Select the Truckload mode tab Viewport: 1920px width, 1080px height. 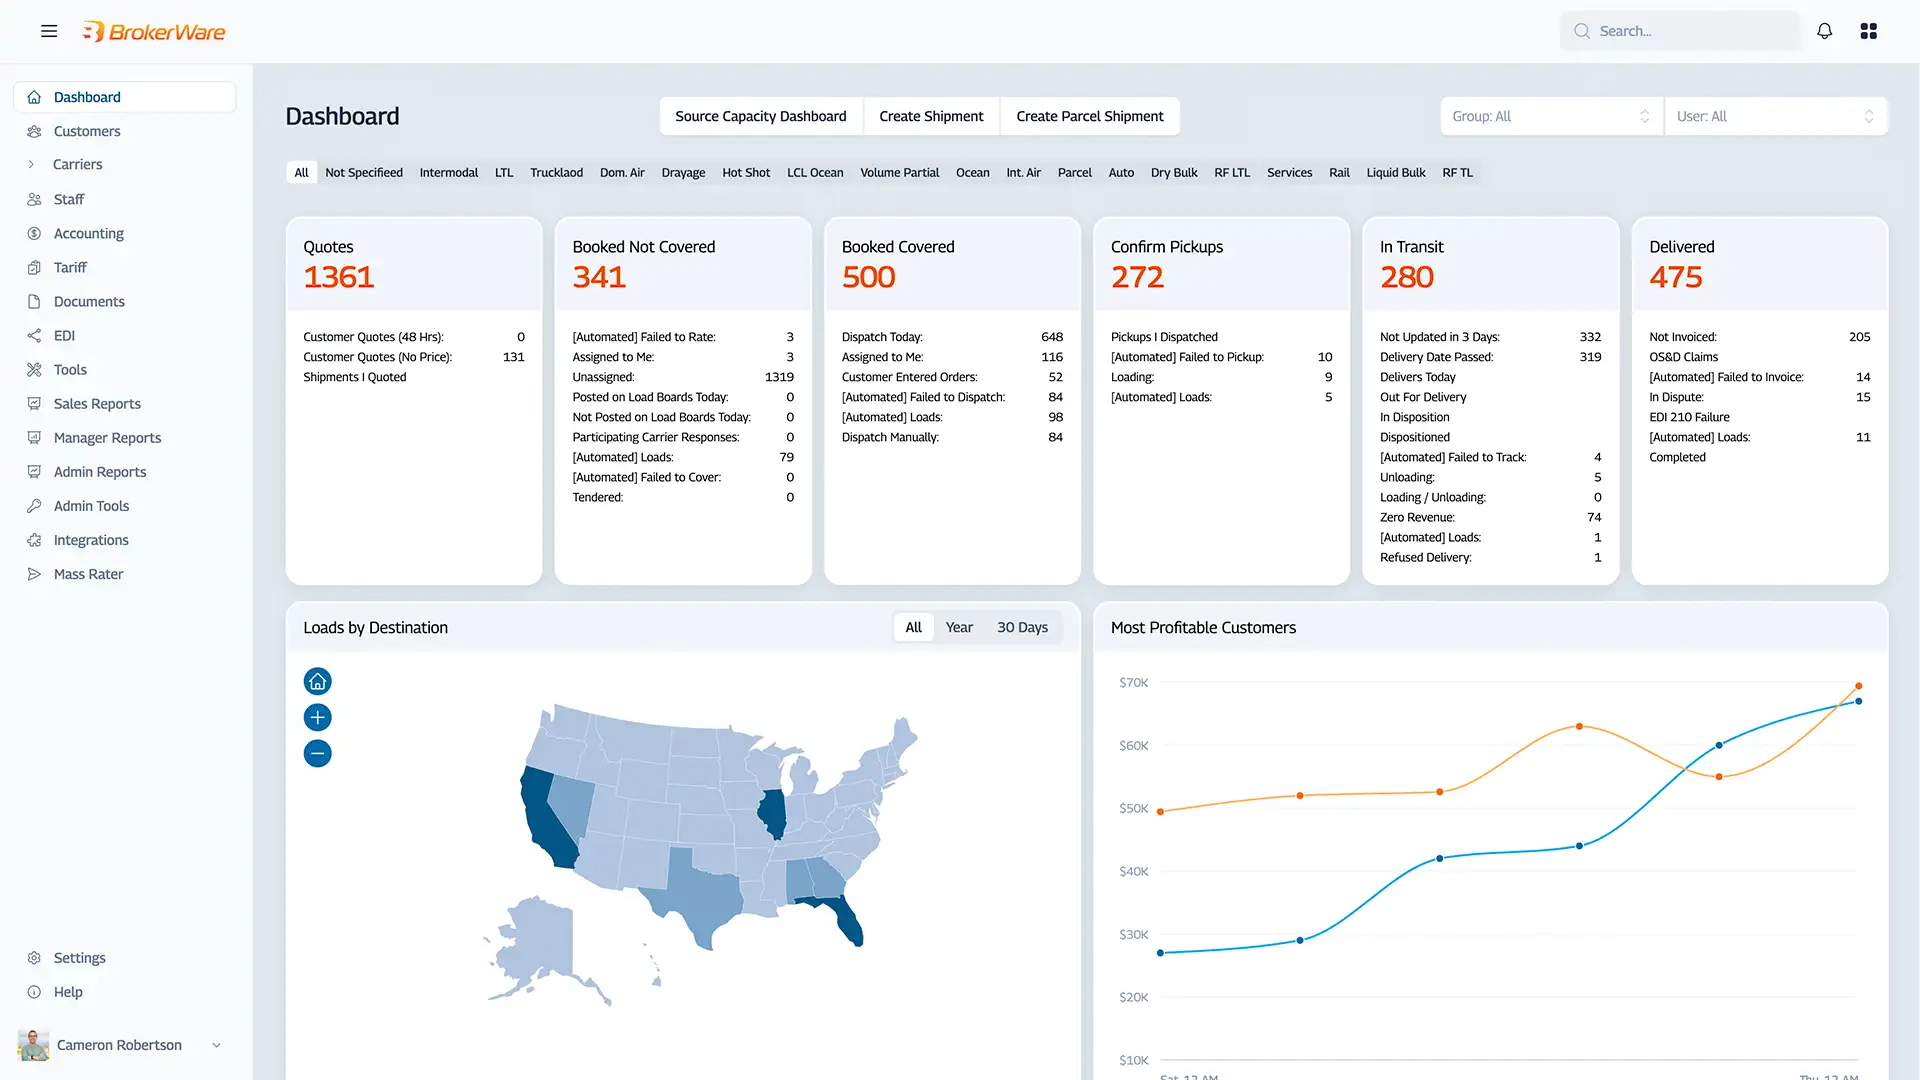[556, 173]
